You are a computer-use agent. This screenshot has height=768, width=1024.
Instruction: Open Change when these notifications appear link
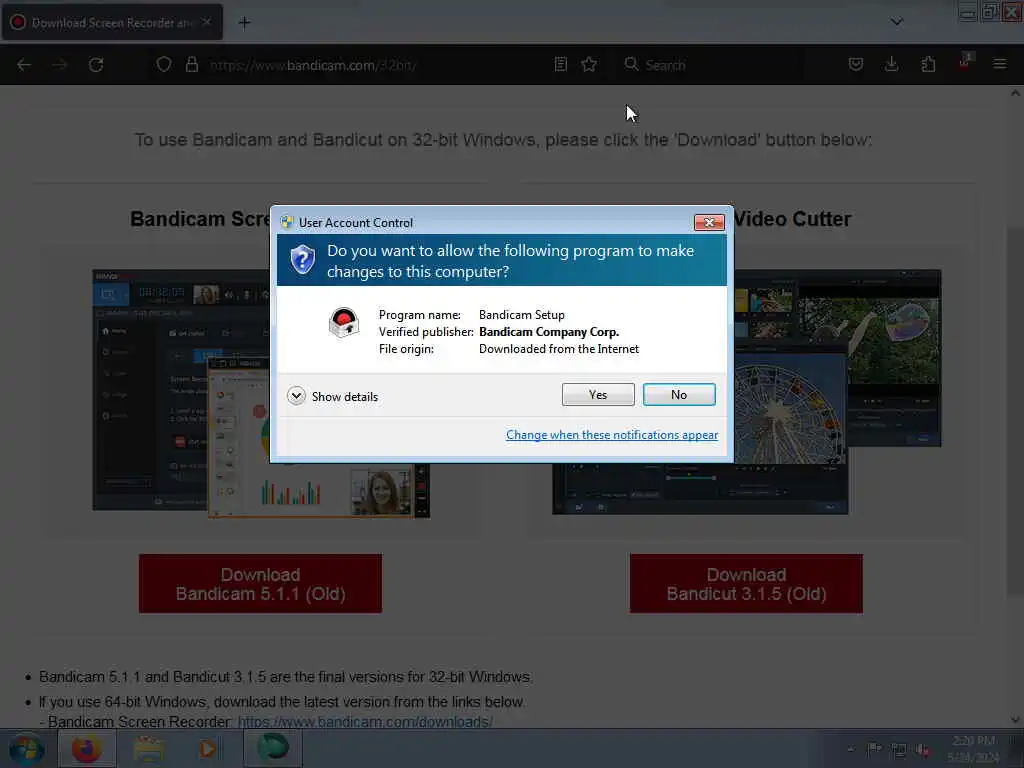click(612, 435)
